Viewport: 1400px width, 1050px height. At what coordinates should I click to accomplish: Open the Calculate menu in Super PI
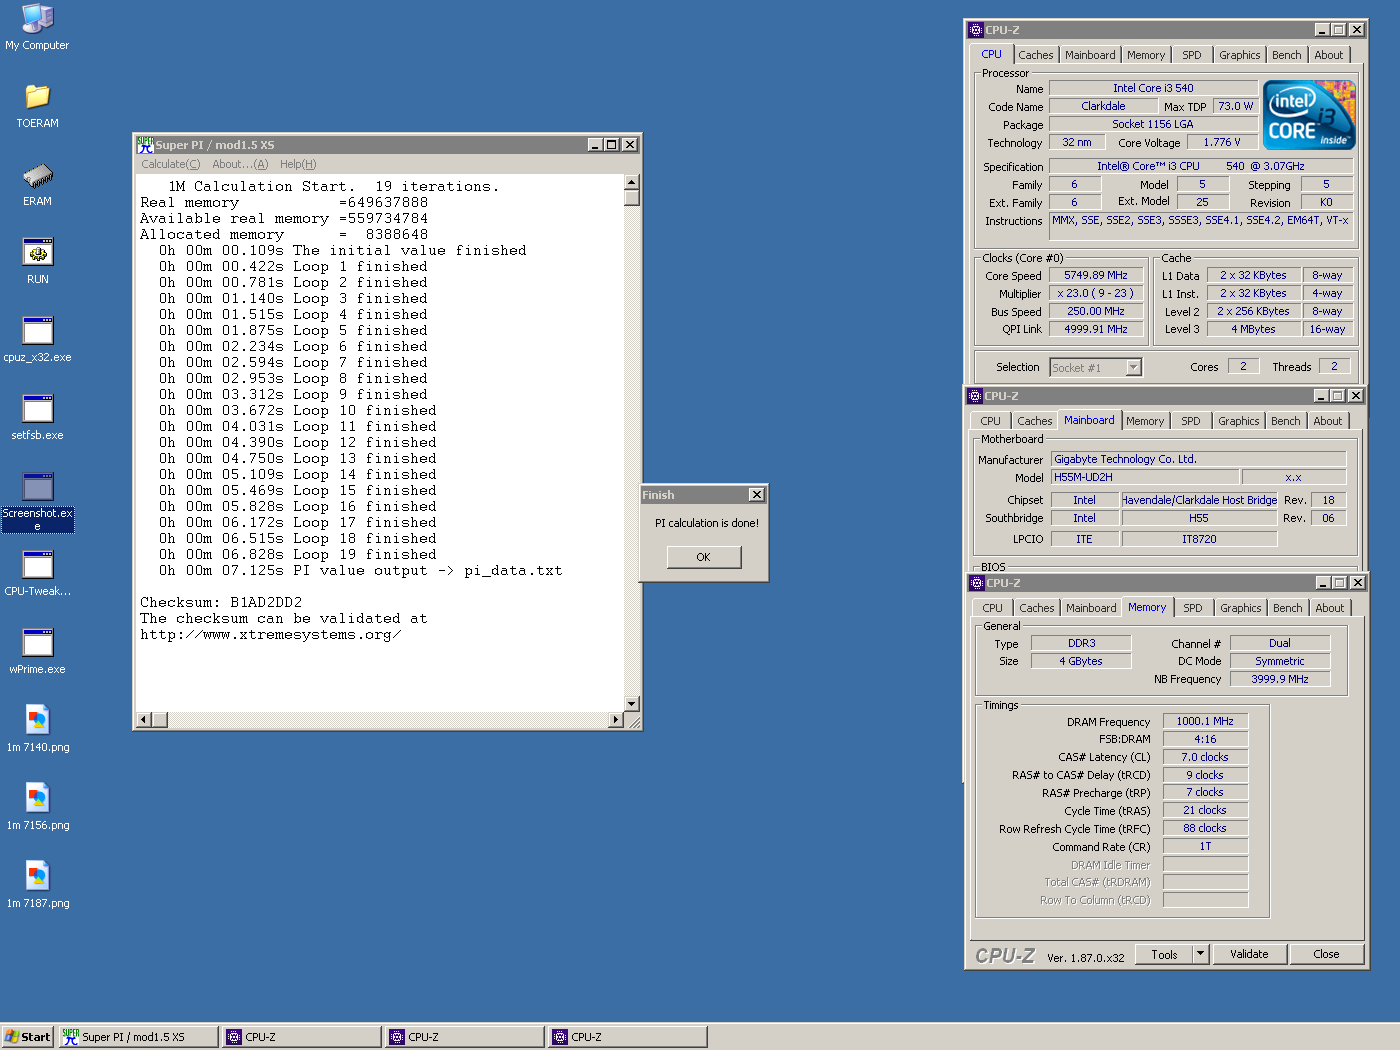pyautogui.click(x=170, y=164)
